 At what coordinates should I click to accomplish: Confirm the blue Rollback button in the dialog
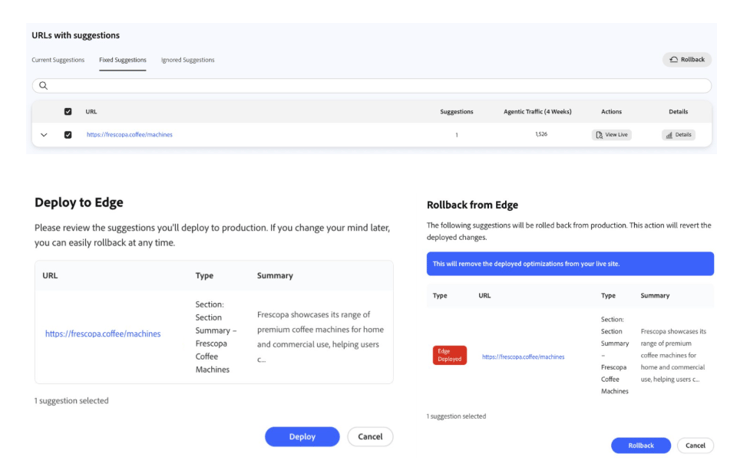(x=641, y=446)
